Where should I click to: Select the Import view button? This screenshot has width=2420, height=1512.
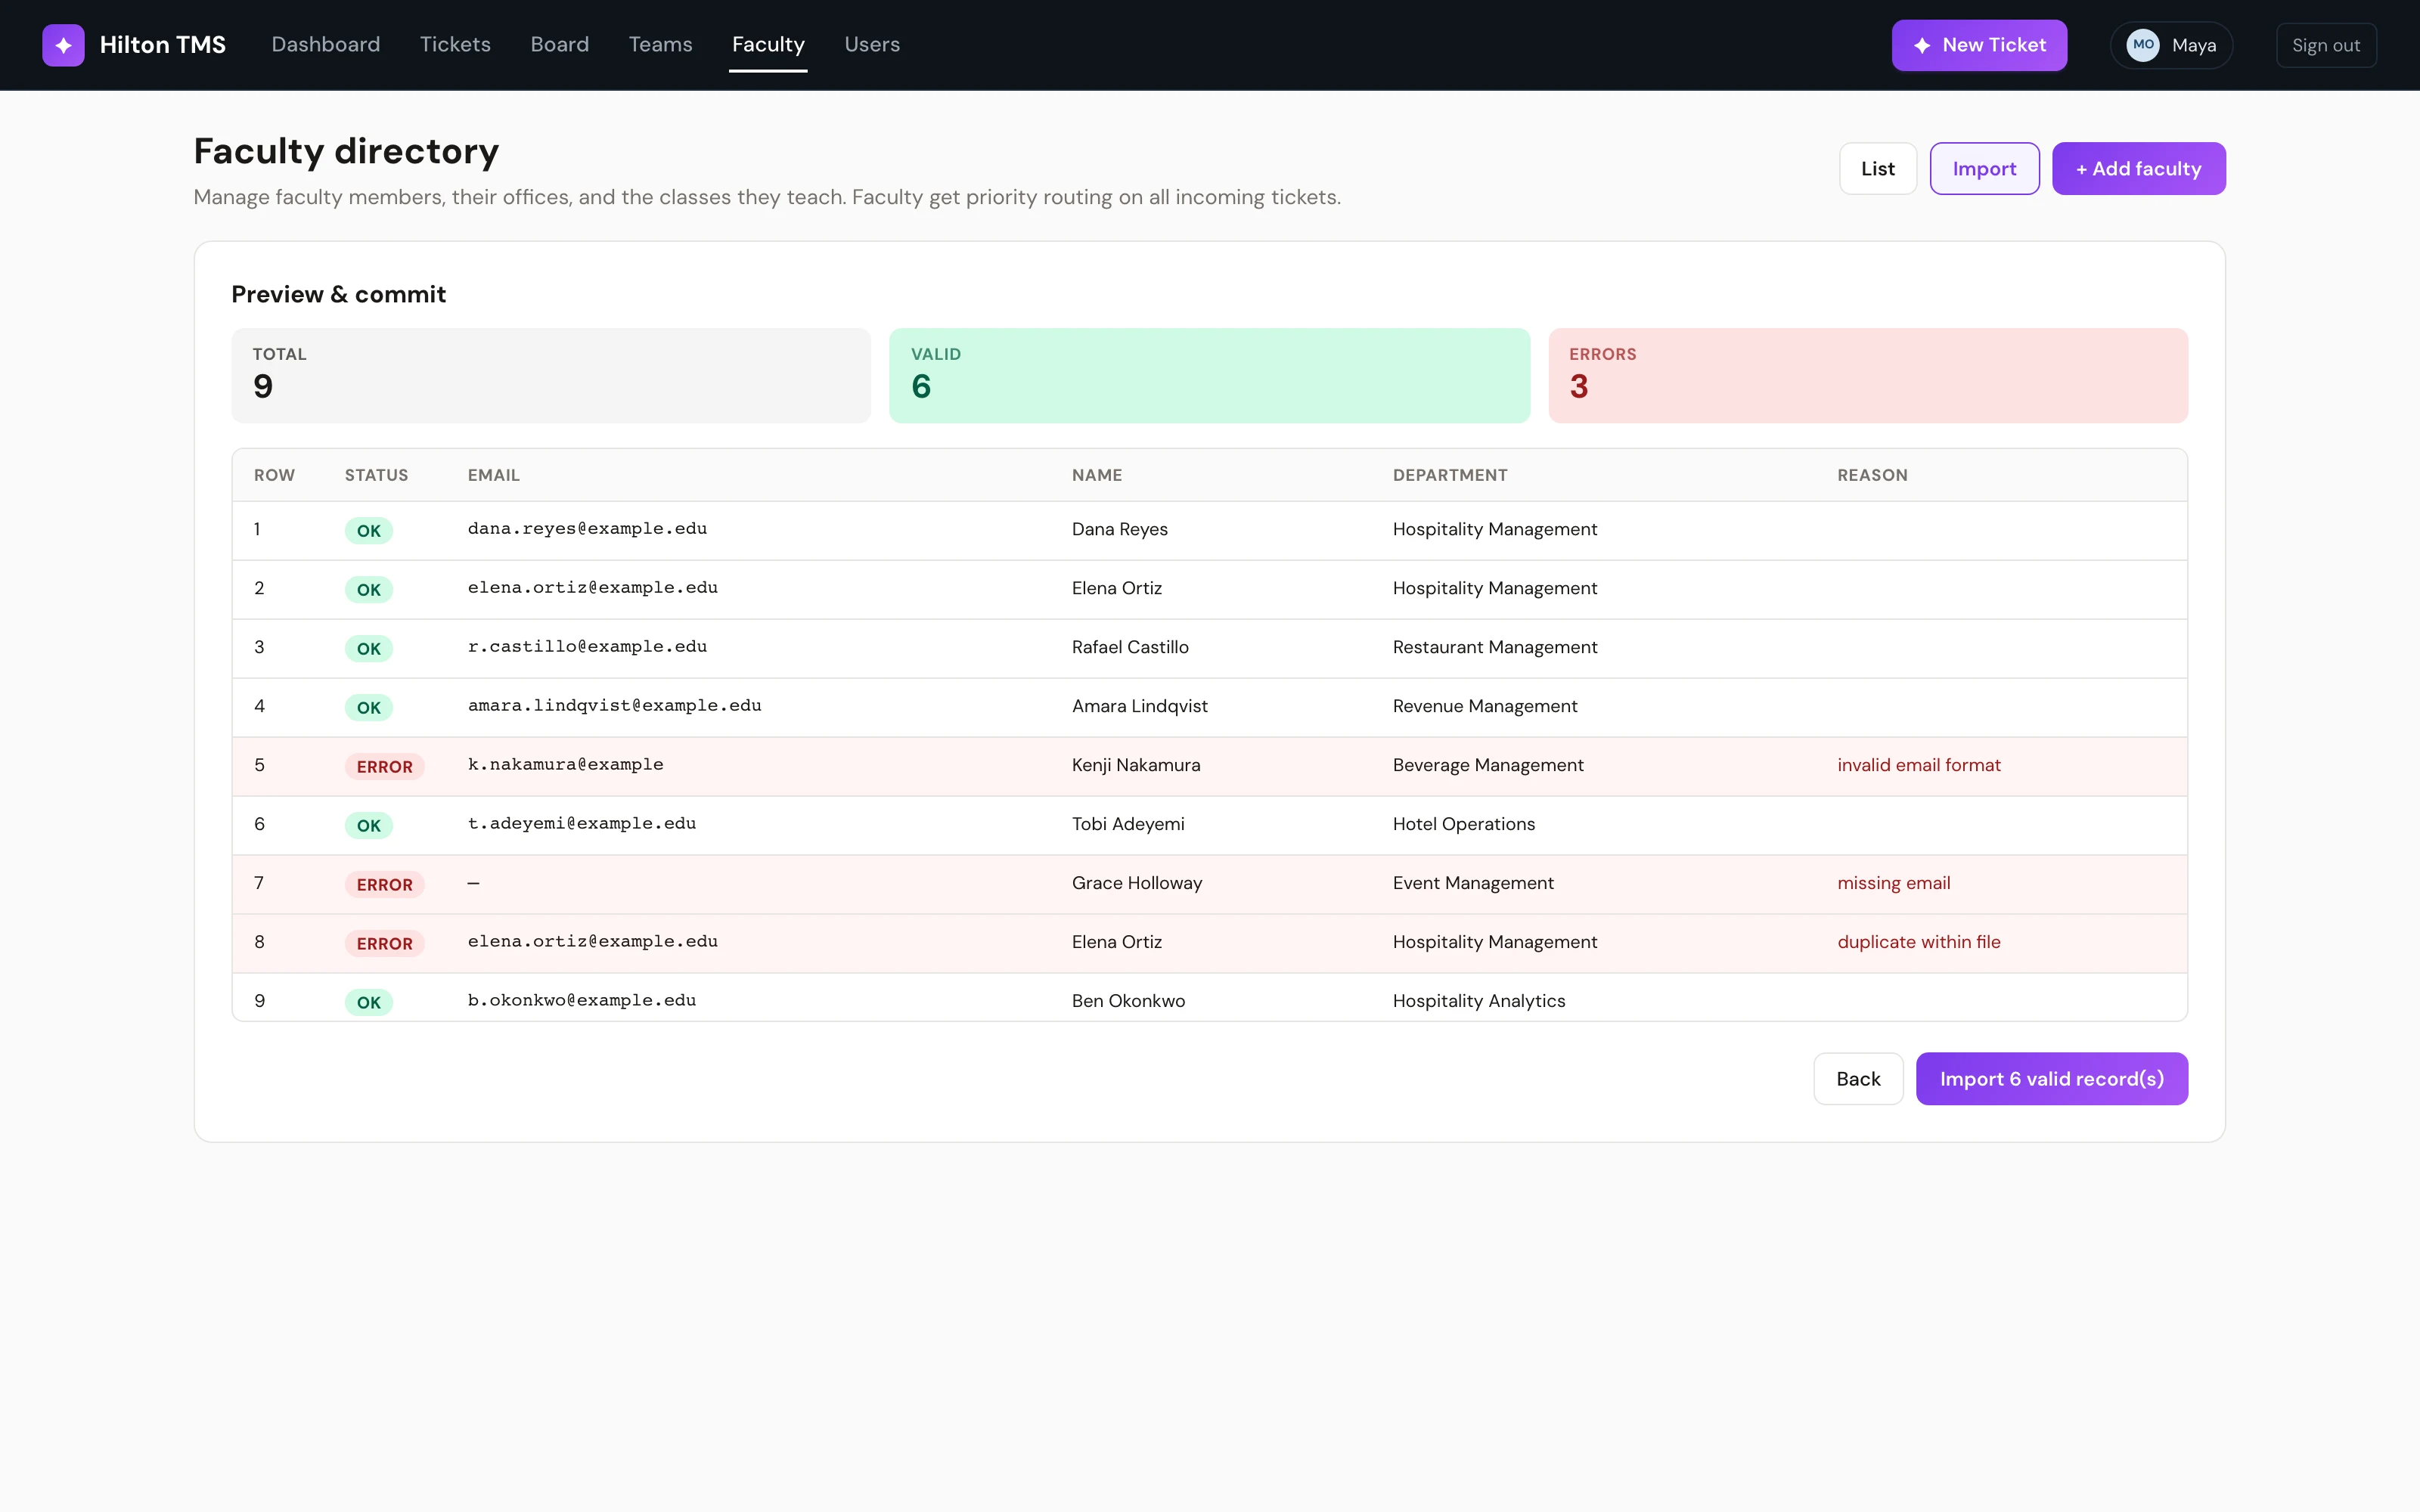tap(1984, 168)
